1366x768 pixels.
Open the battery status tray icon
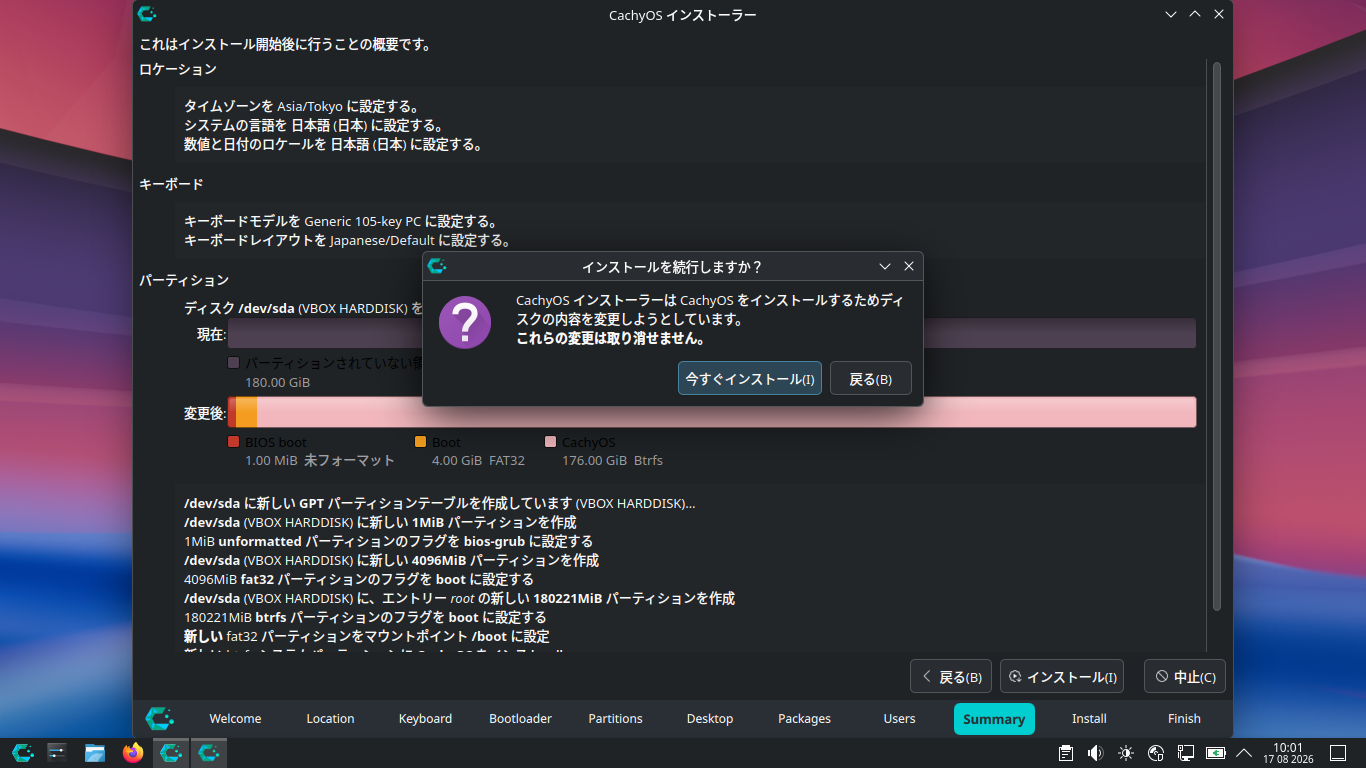pyautogui.click(x=1216, y=753)
